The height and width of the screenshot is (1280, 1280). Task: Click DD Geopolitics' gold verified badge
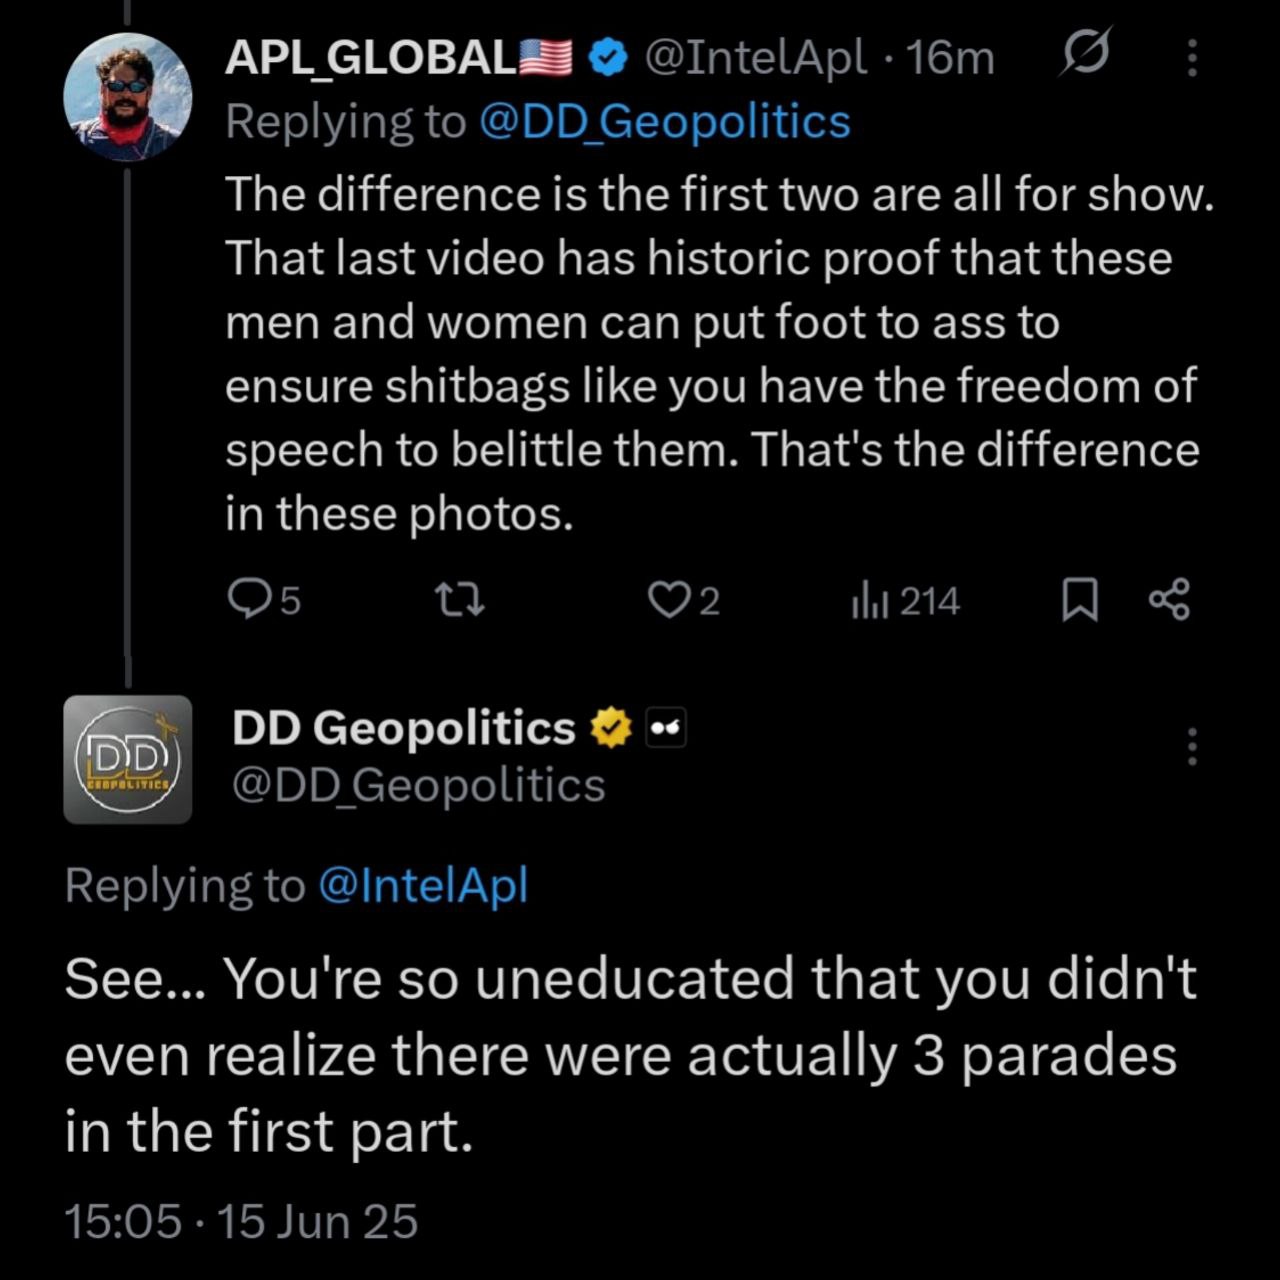(x=612, y=728)
